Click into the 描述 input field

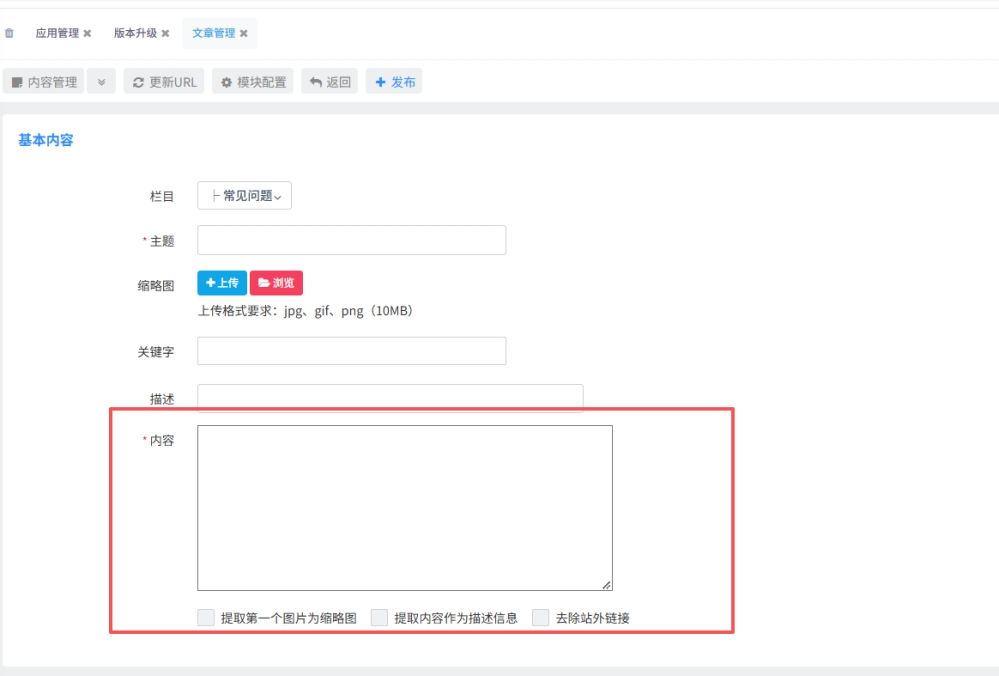point(390,398)
